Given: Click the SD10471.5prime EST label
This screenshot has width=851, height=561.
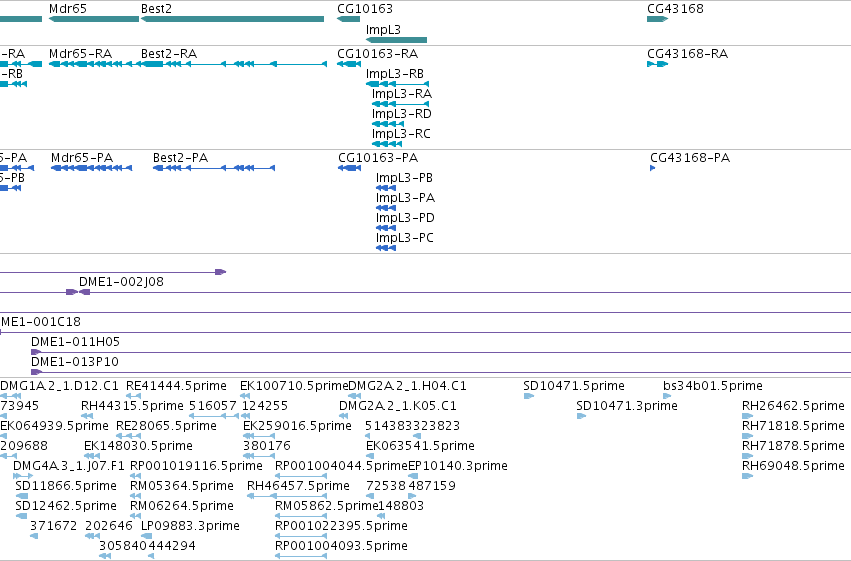Looking at the screenshot, I should pyautogui.click(x=574, y=386).
